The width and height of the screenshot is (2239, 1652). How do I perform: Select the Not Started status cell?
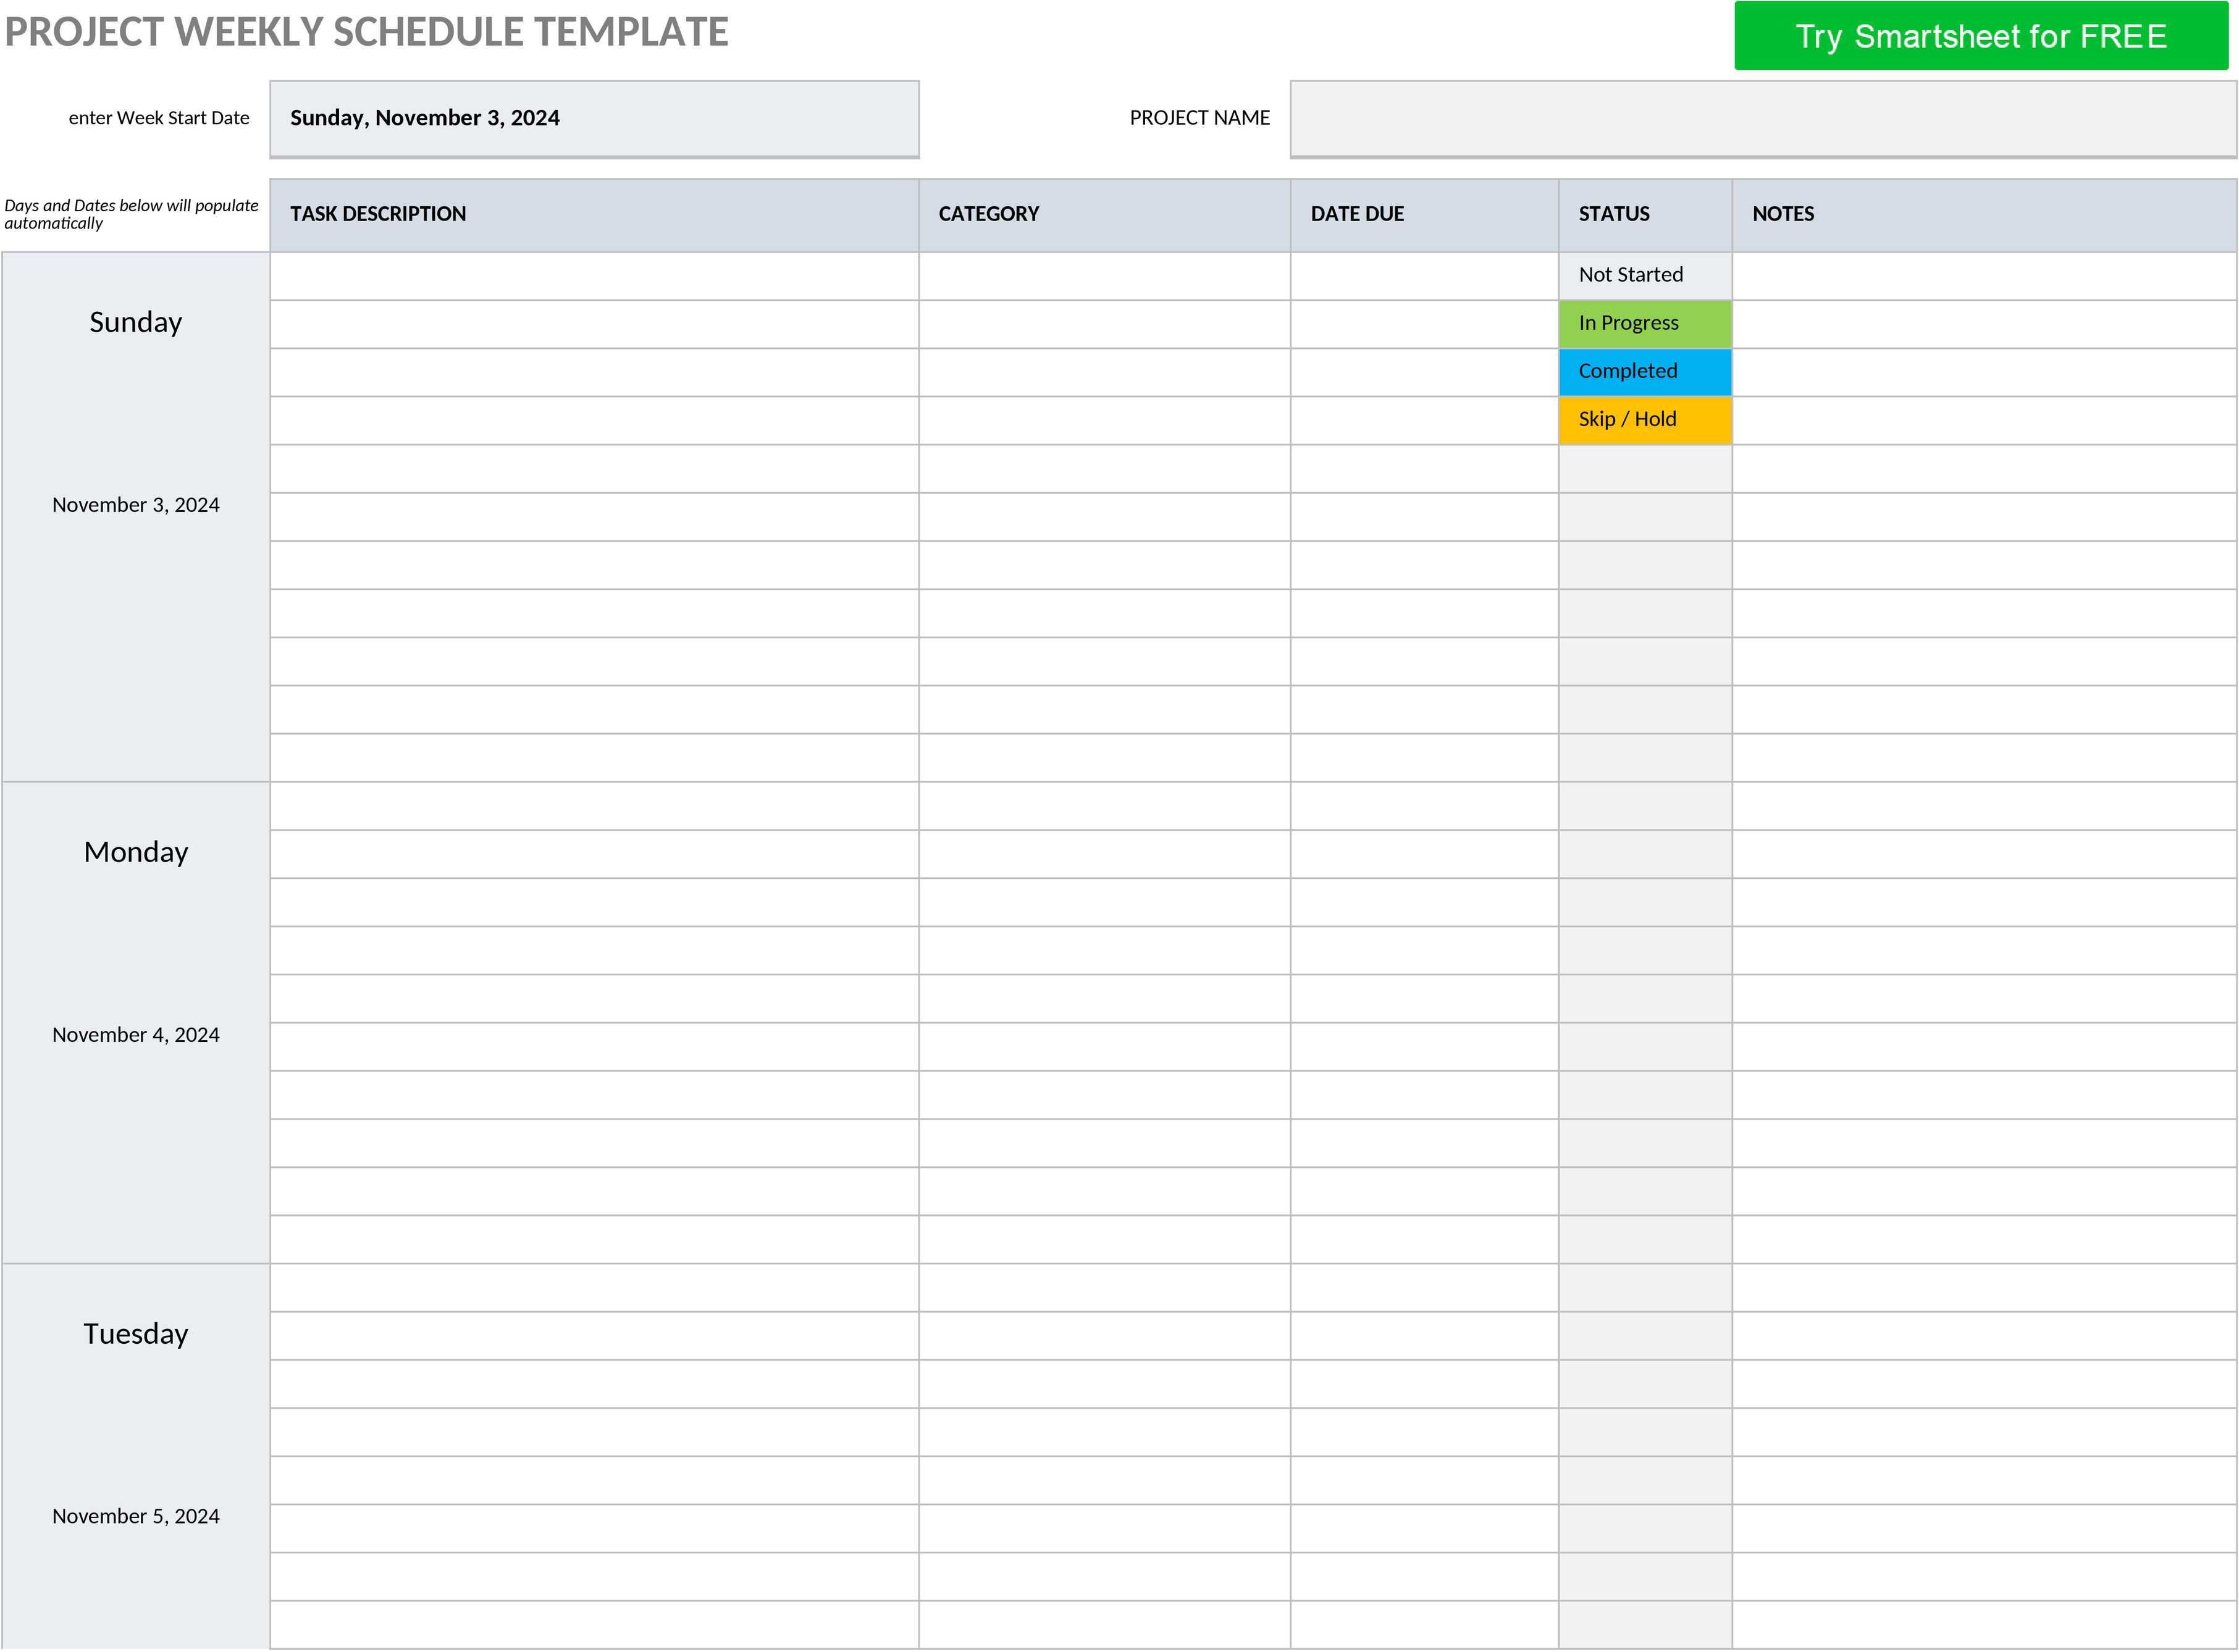click(1645, 275)
